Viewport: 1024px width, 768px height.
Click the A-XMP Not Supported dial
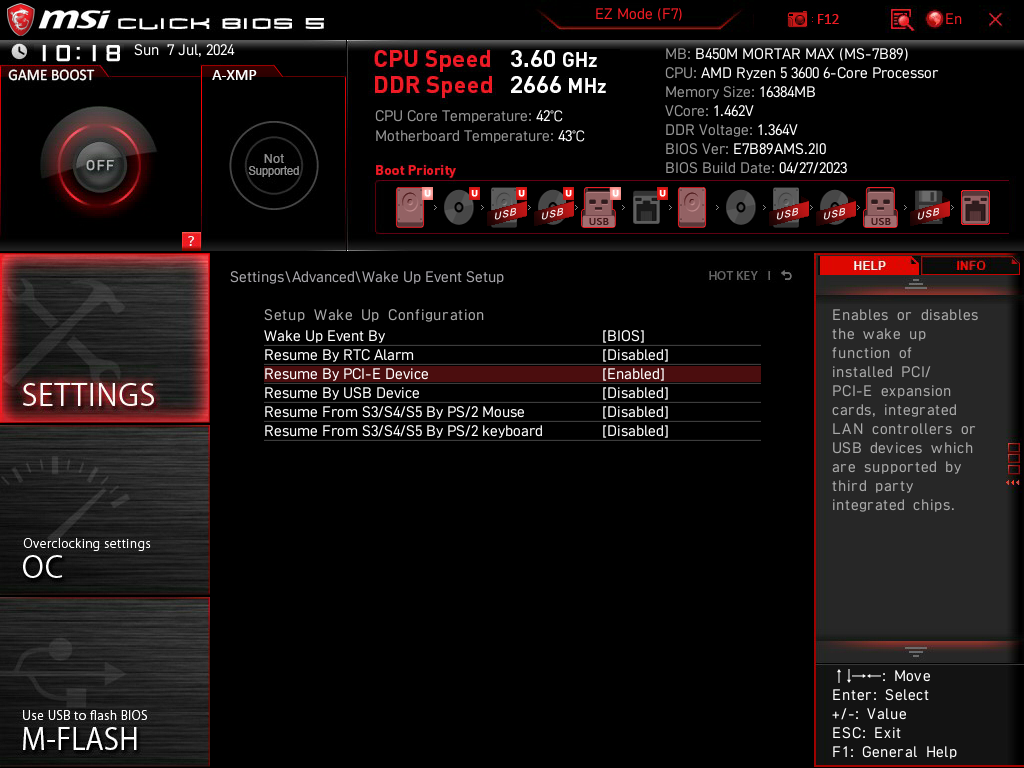274,165
